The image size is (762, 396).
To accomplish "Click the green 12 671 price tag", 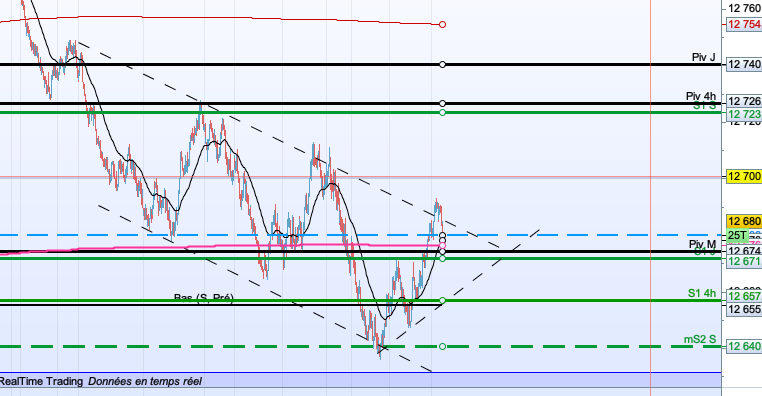I will 744,261.
